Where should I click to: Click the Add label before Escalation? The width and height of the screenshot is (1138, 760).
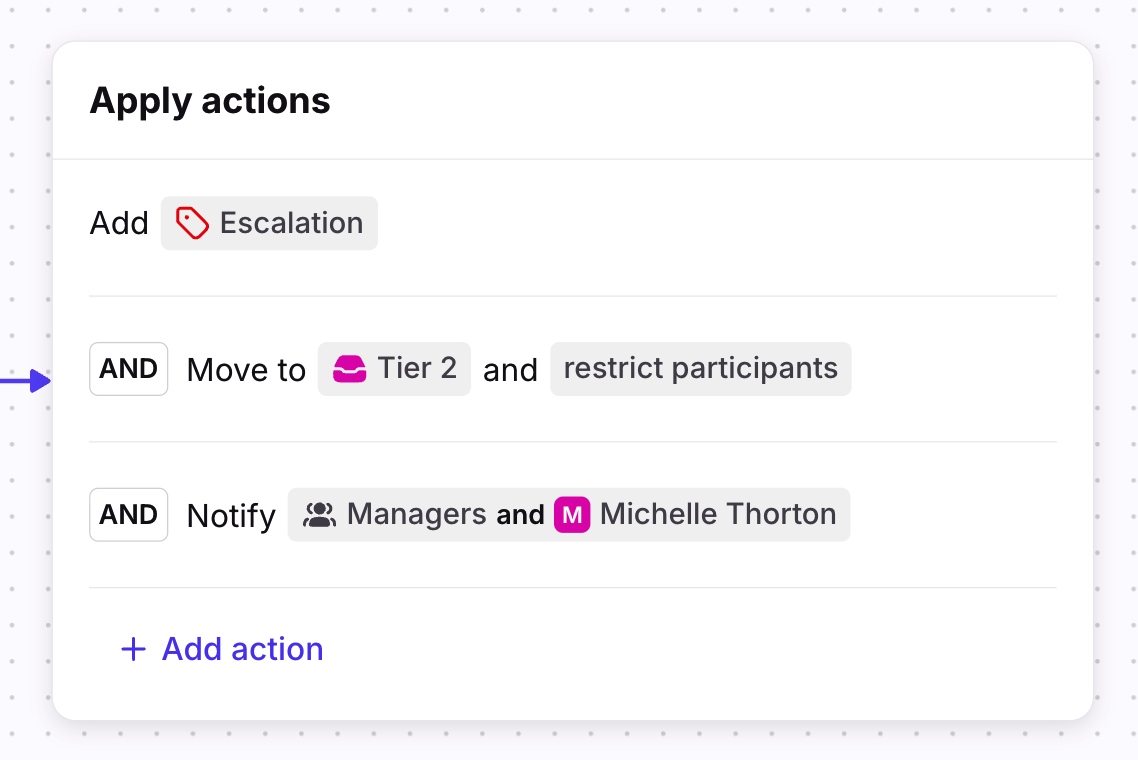[x=119, y=223]
